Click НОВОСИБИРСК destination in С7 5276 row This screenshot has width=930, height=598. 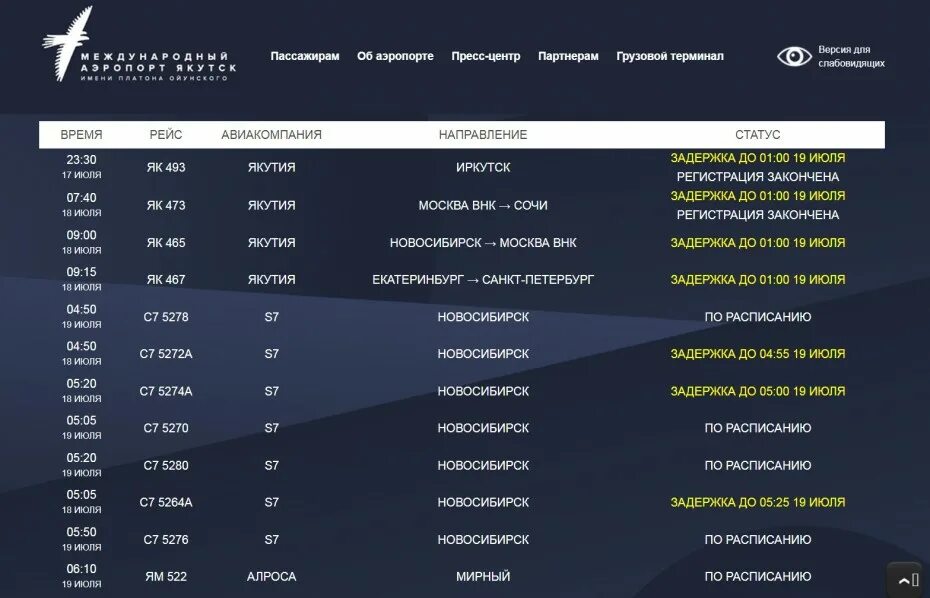pyautogui.click(x=483, y=539)
